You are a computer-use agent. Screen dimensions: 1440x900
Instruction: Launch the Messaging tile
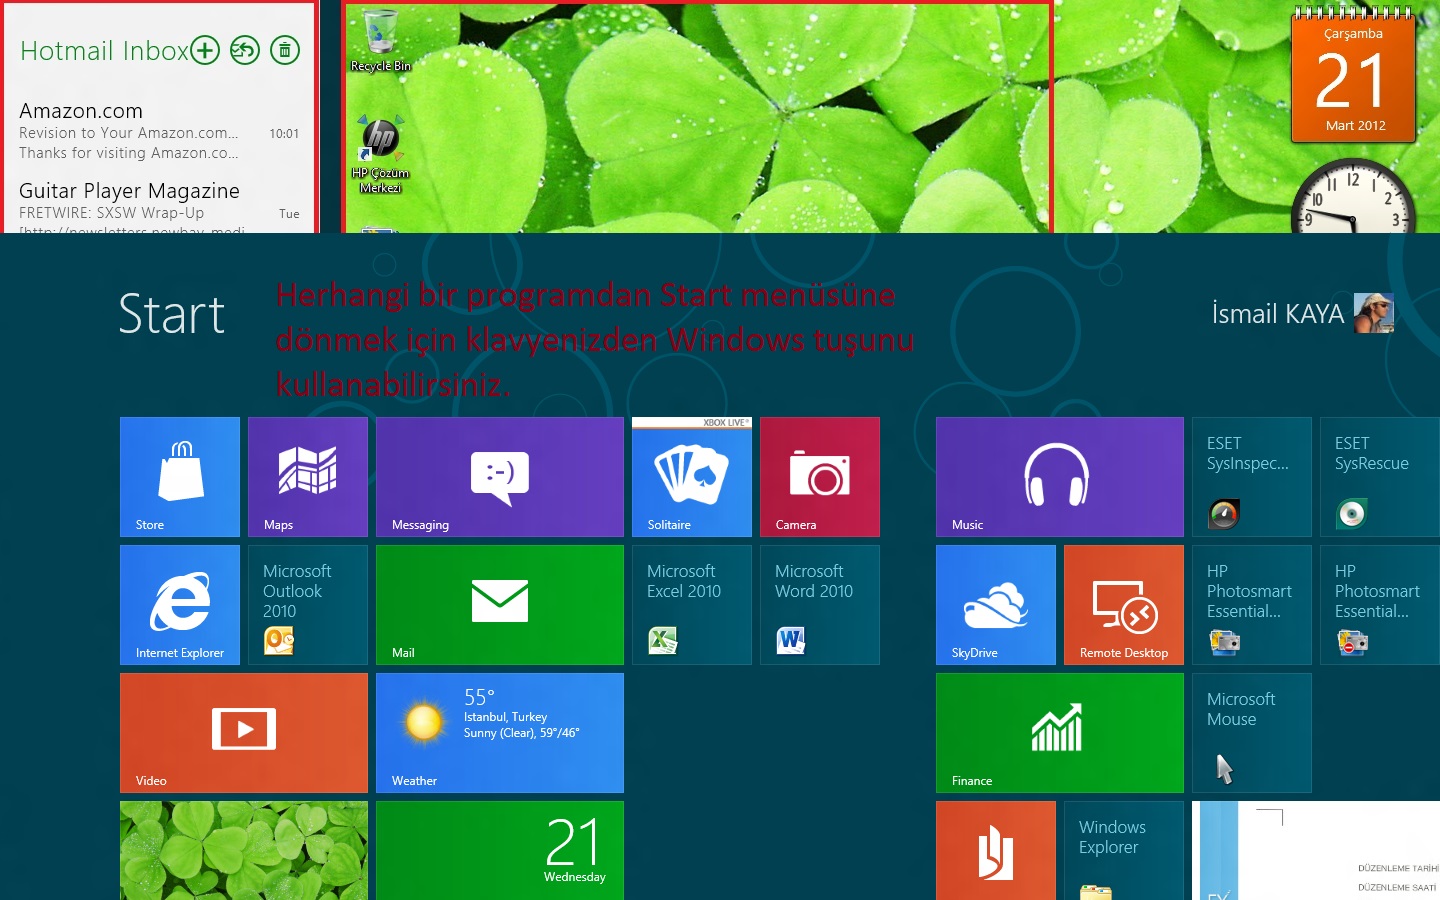click(500, 477)
